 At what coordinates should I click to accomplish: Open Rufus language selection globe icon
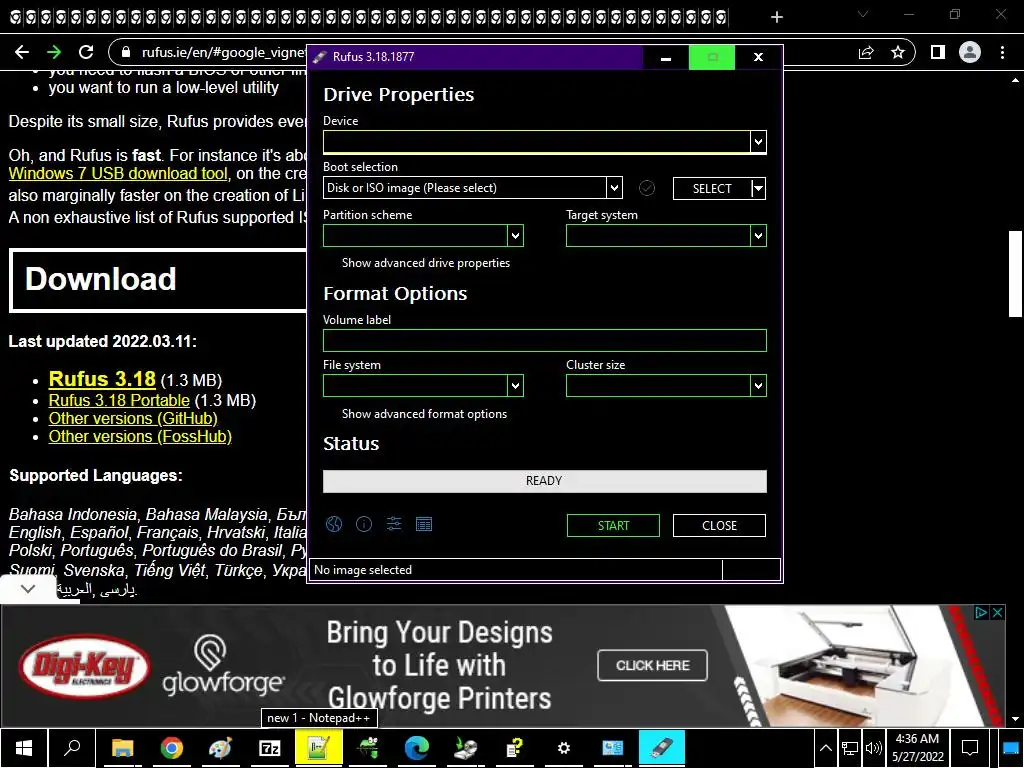point(334,524)
